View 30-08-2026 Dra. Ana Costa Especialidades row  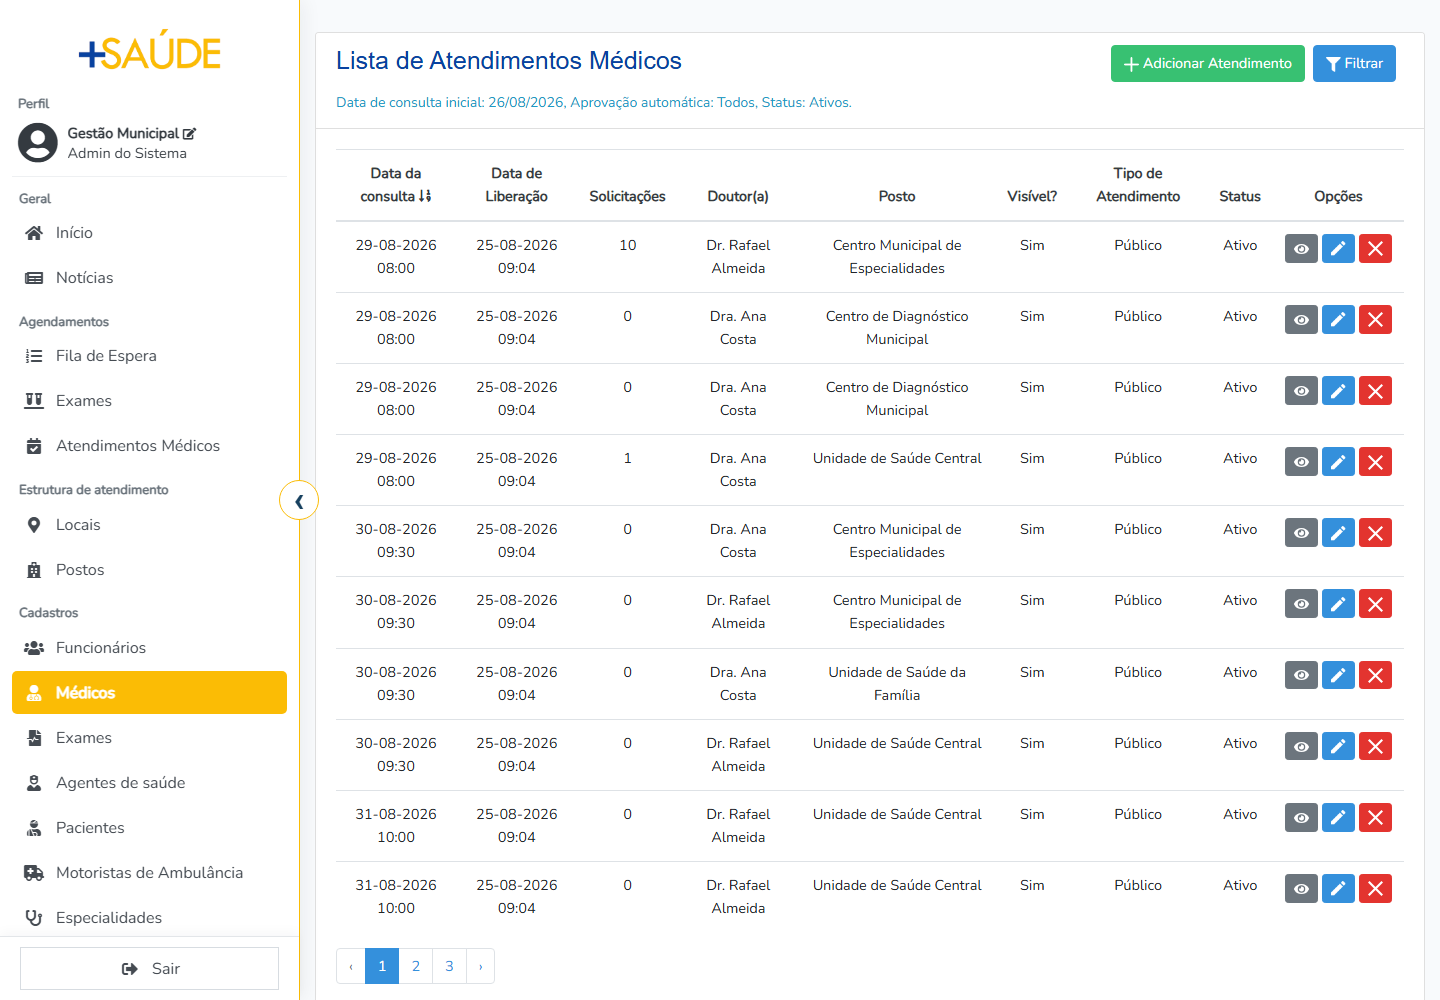pyautogui.click(x=1301, y=533)
